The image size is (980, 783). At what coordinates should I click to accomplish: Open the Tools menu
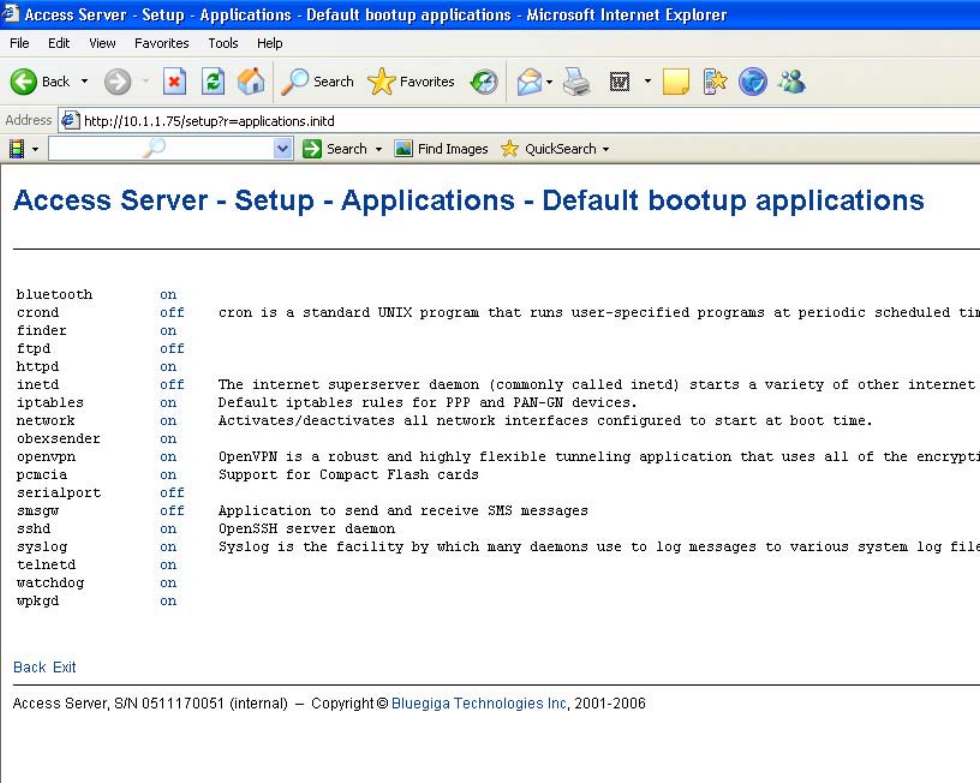point(223,43)
